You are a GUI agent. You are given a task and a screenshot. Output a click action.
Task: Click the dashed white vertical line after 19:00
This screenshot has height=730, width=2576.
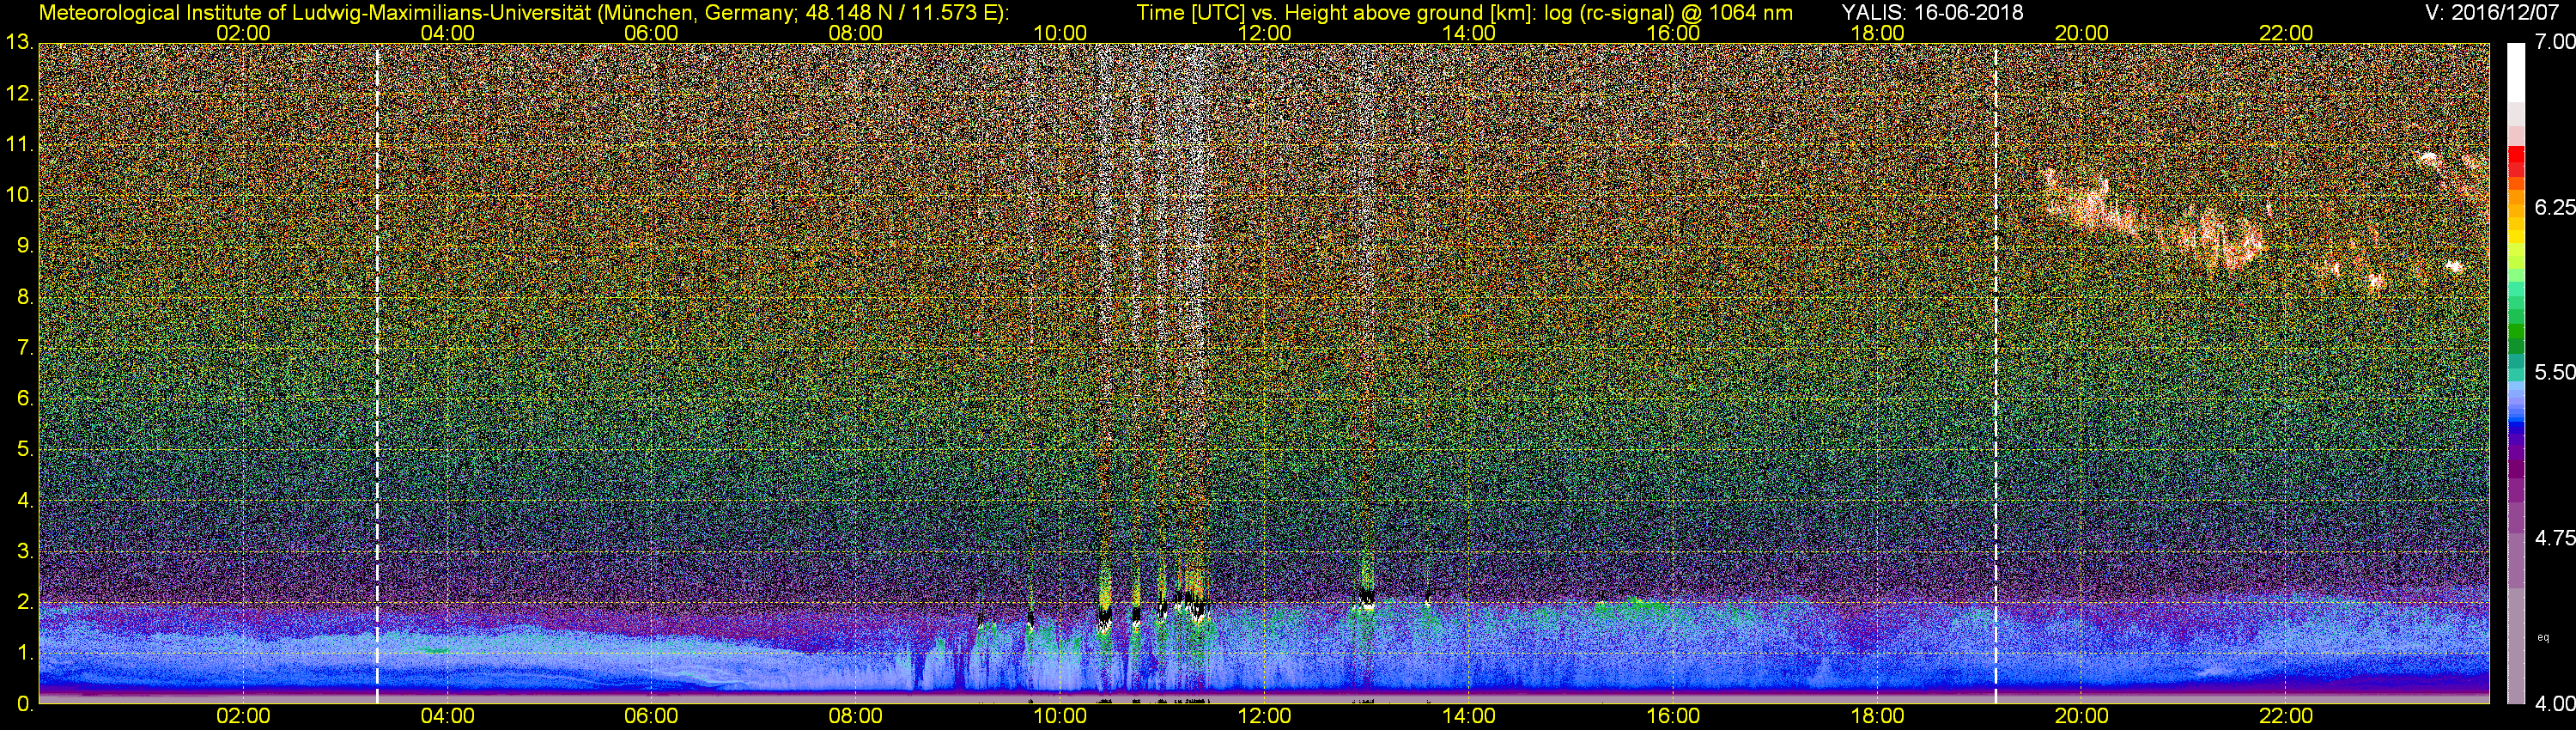[x=1995, y=373]
